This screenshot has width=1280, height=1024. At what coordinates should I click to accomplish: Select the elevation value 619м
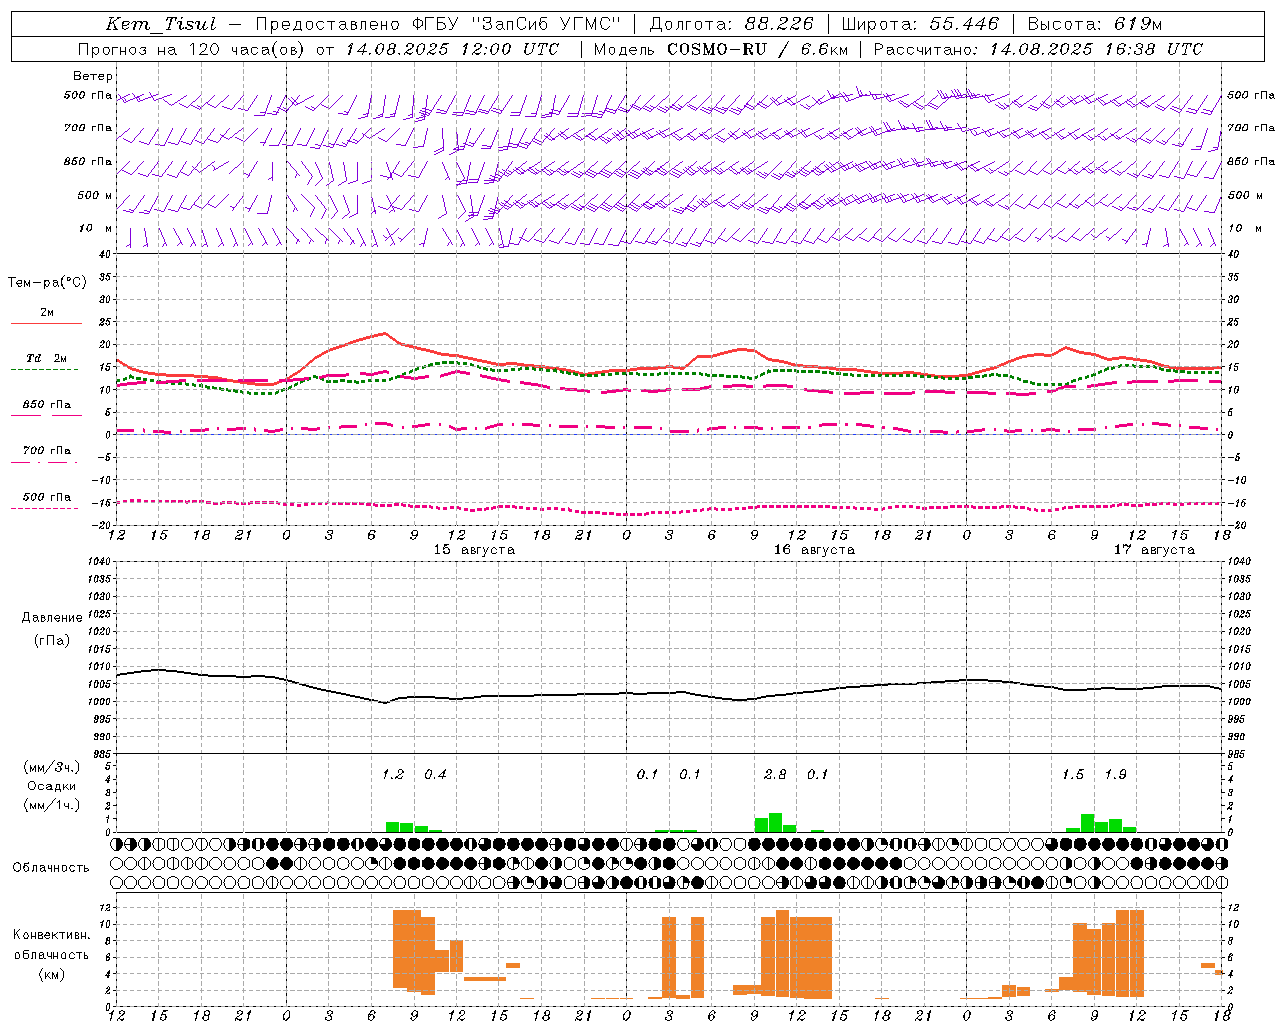pos(1138,24)
